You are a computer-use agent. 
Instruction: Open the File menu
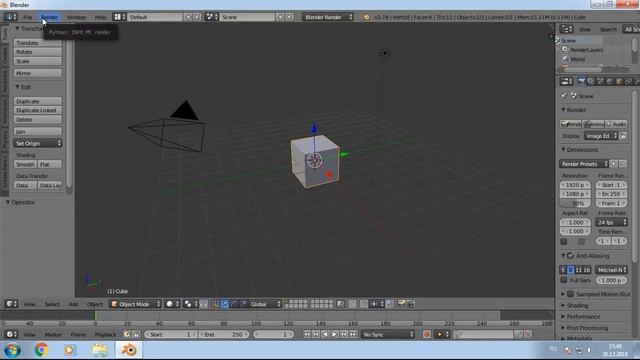(27, 17)
